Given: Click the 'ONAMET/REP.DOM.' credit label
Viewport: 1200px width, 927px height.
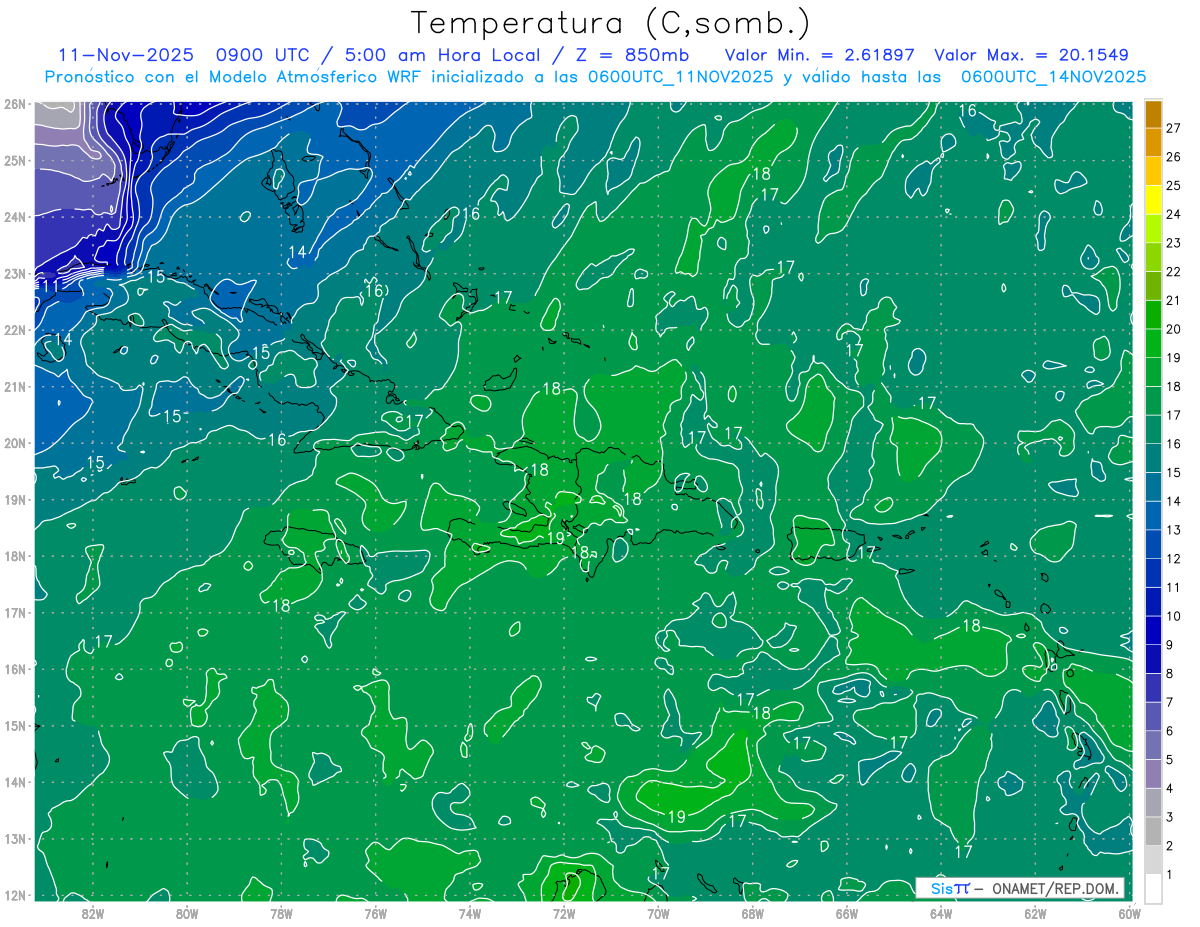Looking at the screenshot, I should click(x=1055, y=888).
